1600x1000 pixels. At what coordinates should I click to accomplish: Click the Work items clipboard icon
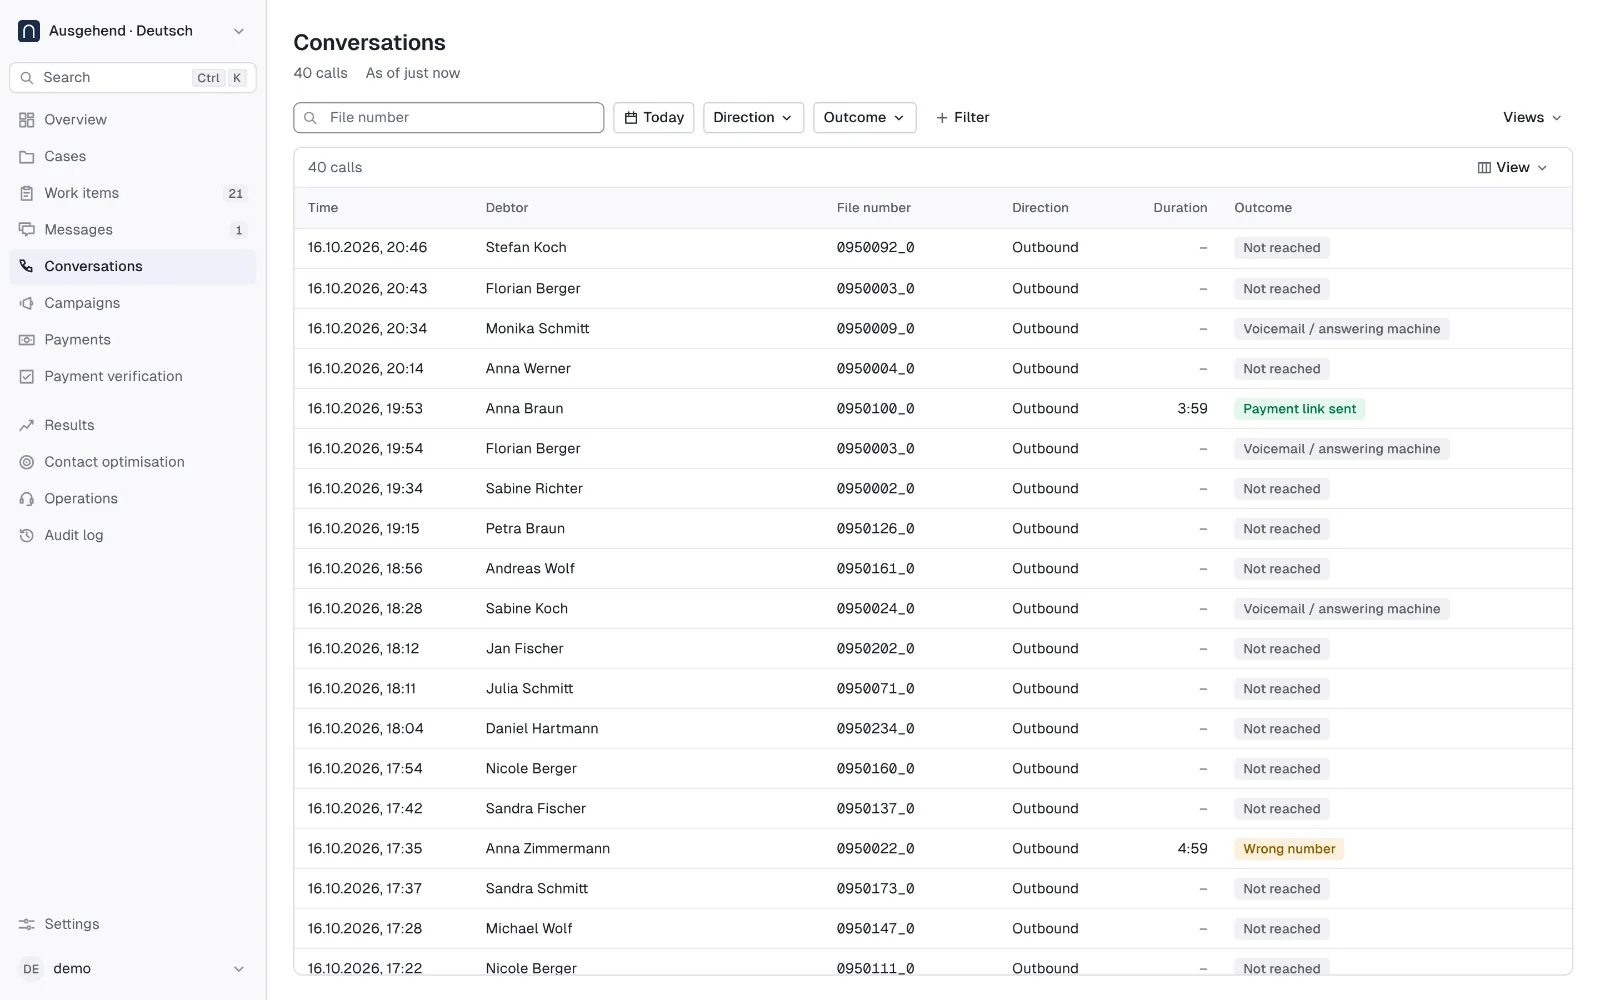click(27, 193)
